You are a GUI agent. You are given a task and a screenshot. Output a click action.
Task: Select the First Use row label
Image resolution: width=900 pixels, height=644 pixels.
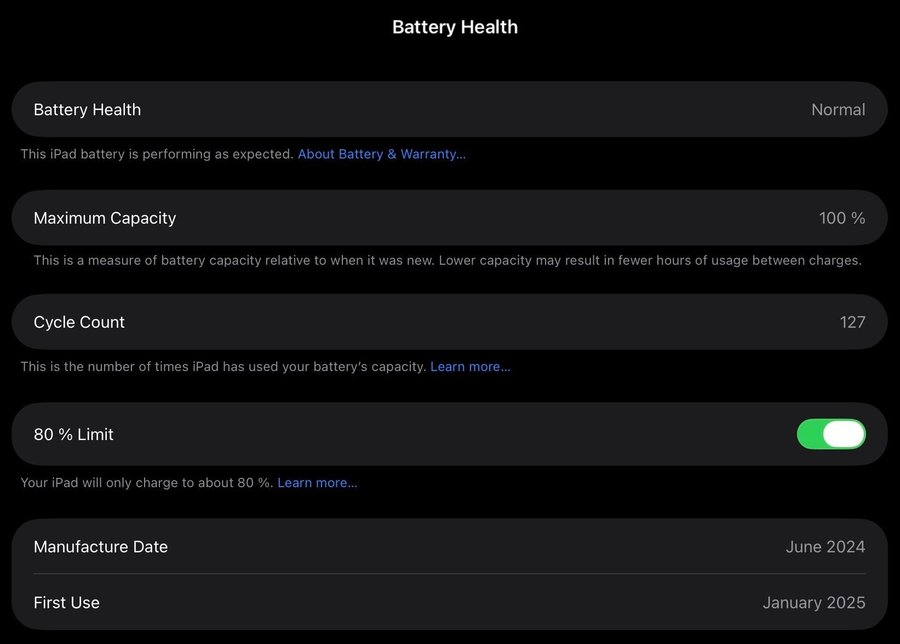pyautogui.click(x=67, y=603)
